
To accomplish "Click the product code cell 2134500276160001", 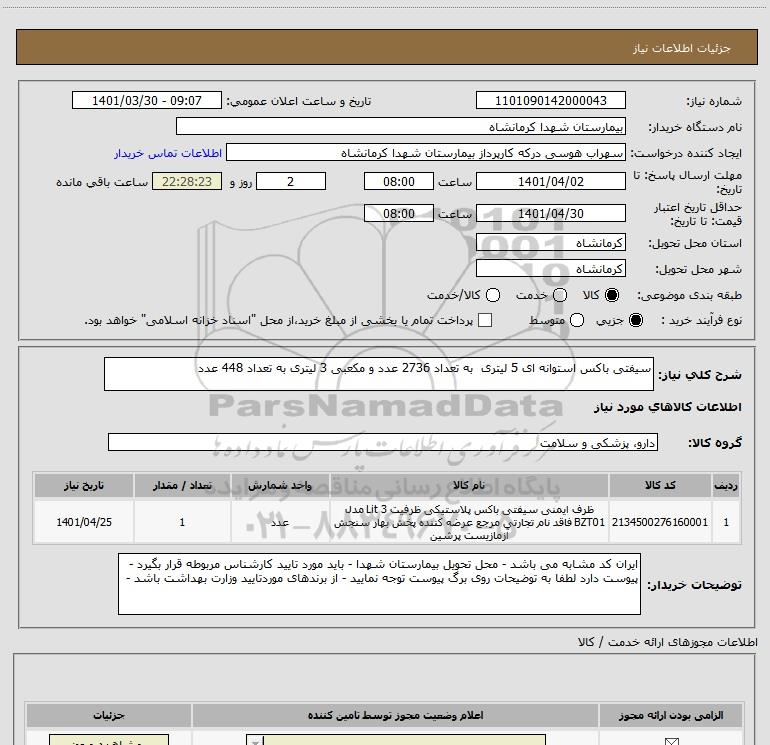I will pos(660,522).
